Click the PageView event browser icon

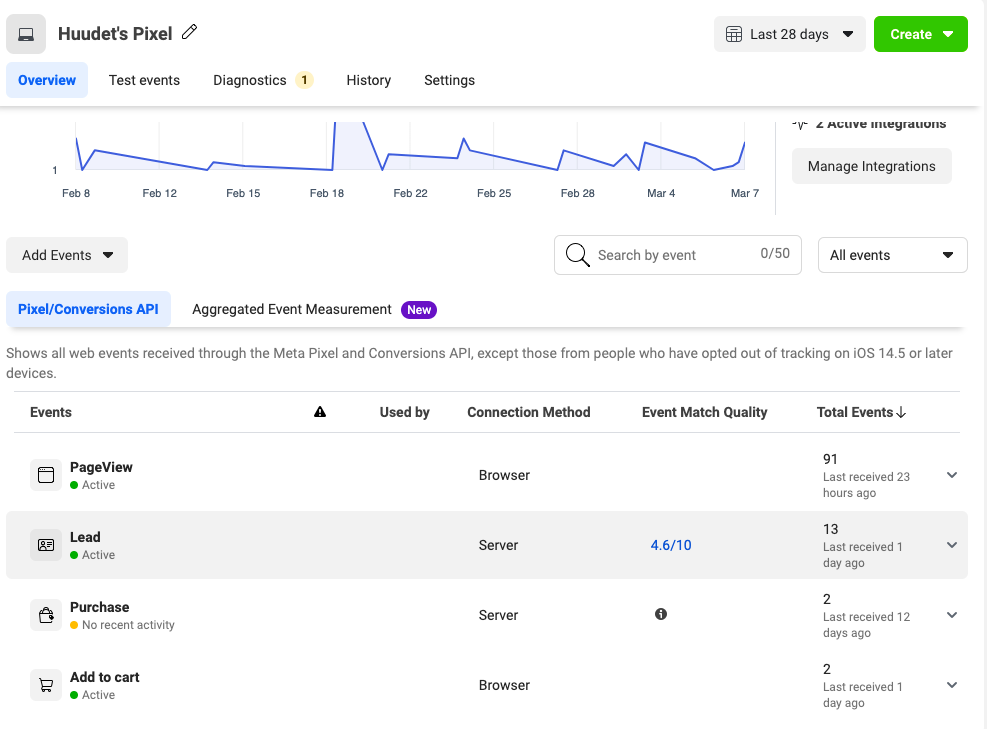coord(46,475)
